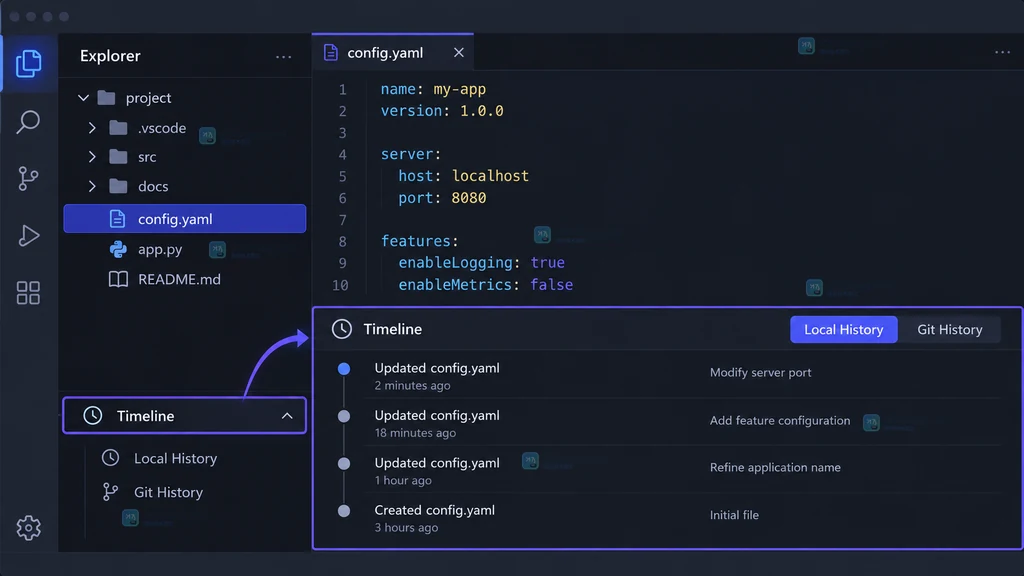This screenshot has width=1024, height=576.
Task: Click clock icon in Timeline panel title
Action: coord(342,329)
